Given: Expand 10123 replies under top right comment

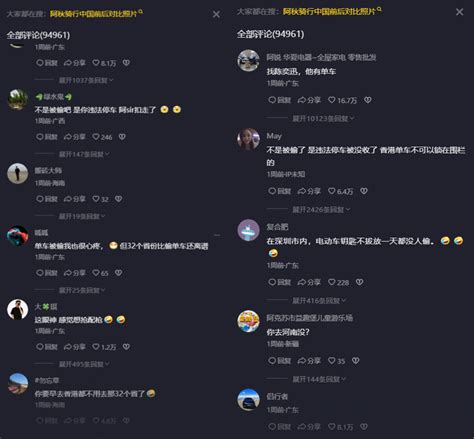Looking at the screenshot, I should pos(323,118).
